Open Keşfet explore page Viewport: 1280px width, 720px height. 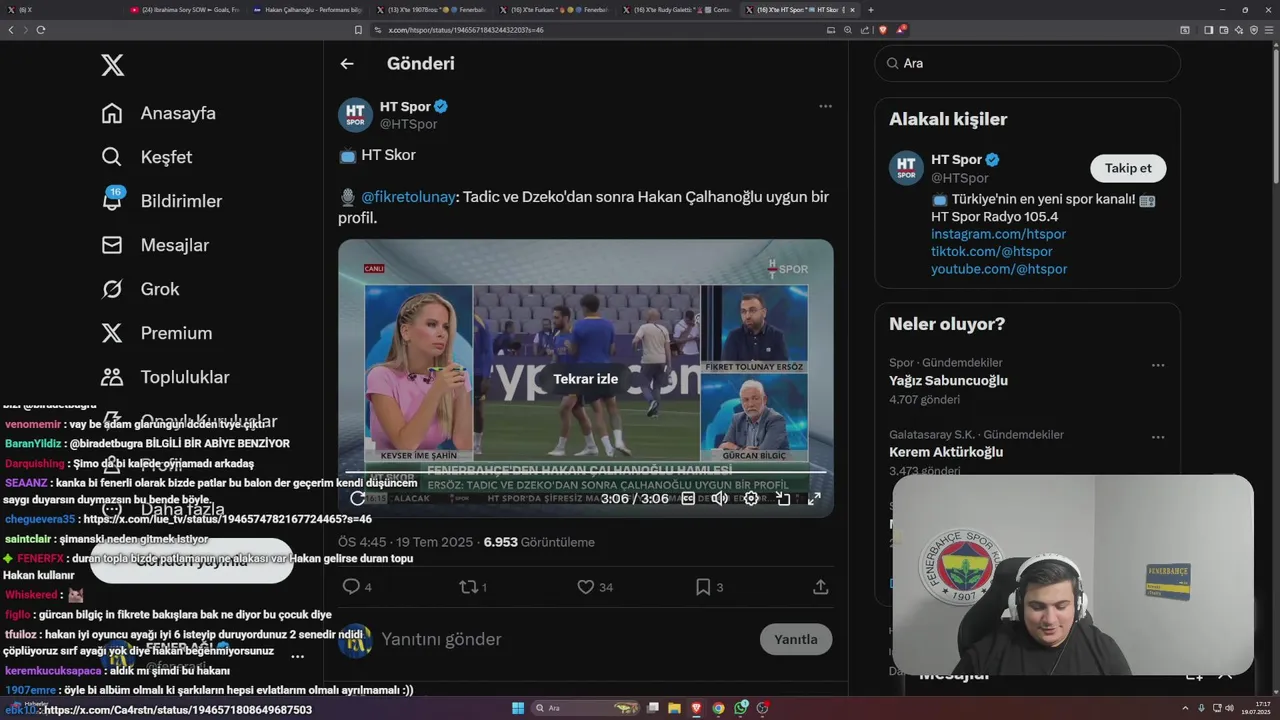pos(147,157)
